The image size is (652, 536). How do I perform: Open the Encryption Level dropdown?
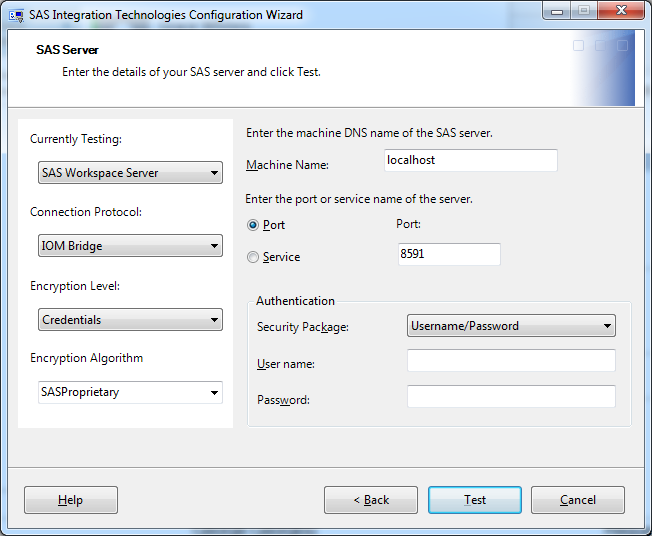pyautogui.click(x=130, y=320)
